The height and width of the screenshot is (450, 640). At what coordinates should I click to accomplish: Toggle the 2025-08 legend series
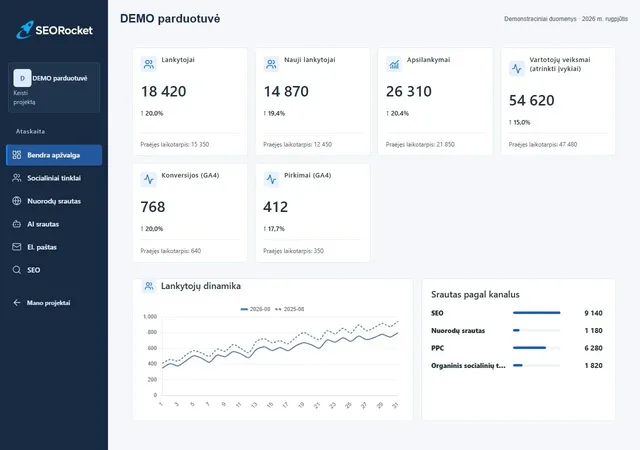[289, 309]
